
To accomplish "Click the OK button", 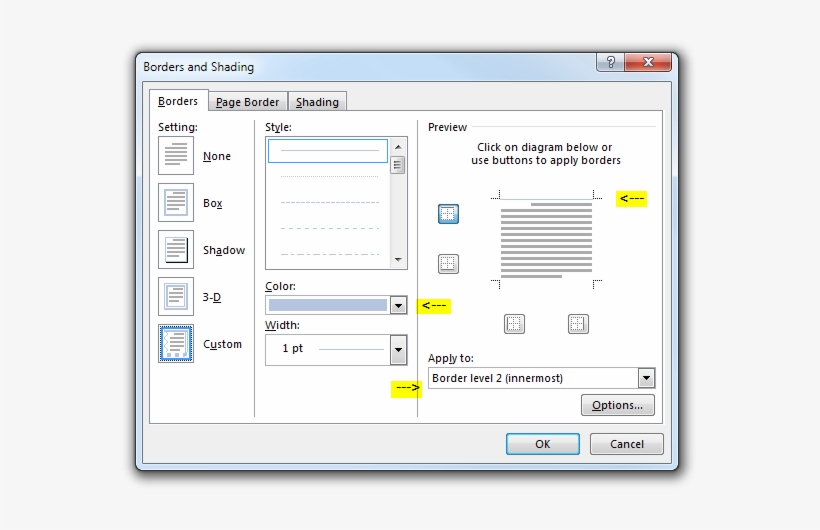I will click(543, 444).
